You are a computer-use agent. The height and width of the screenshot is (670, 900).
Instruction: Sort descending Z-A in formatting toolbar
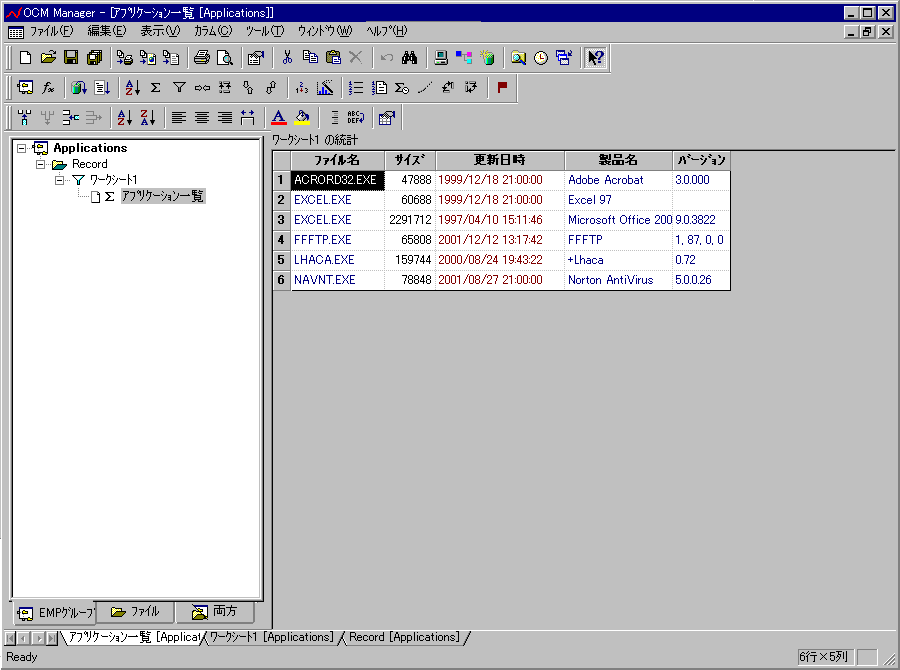click(x=148, y=118)
